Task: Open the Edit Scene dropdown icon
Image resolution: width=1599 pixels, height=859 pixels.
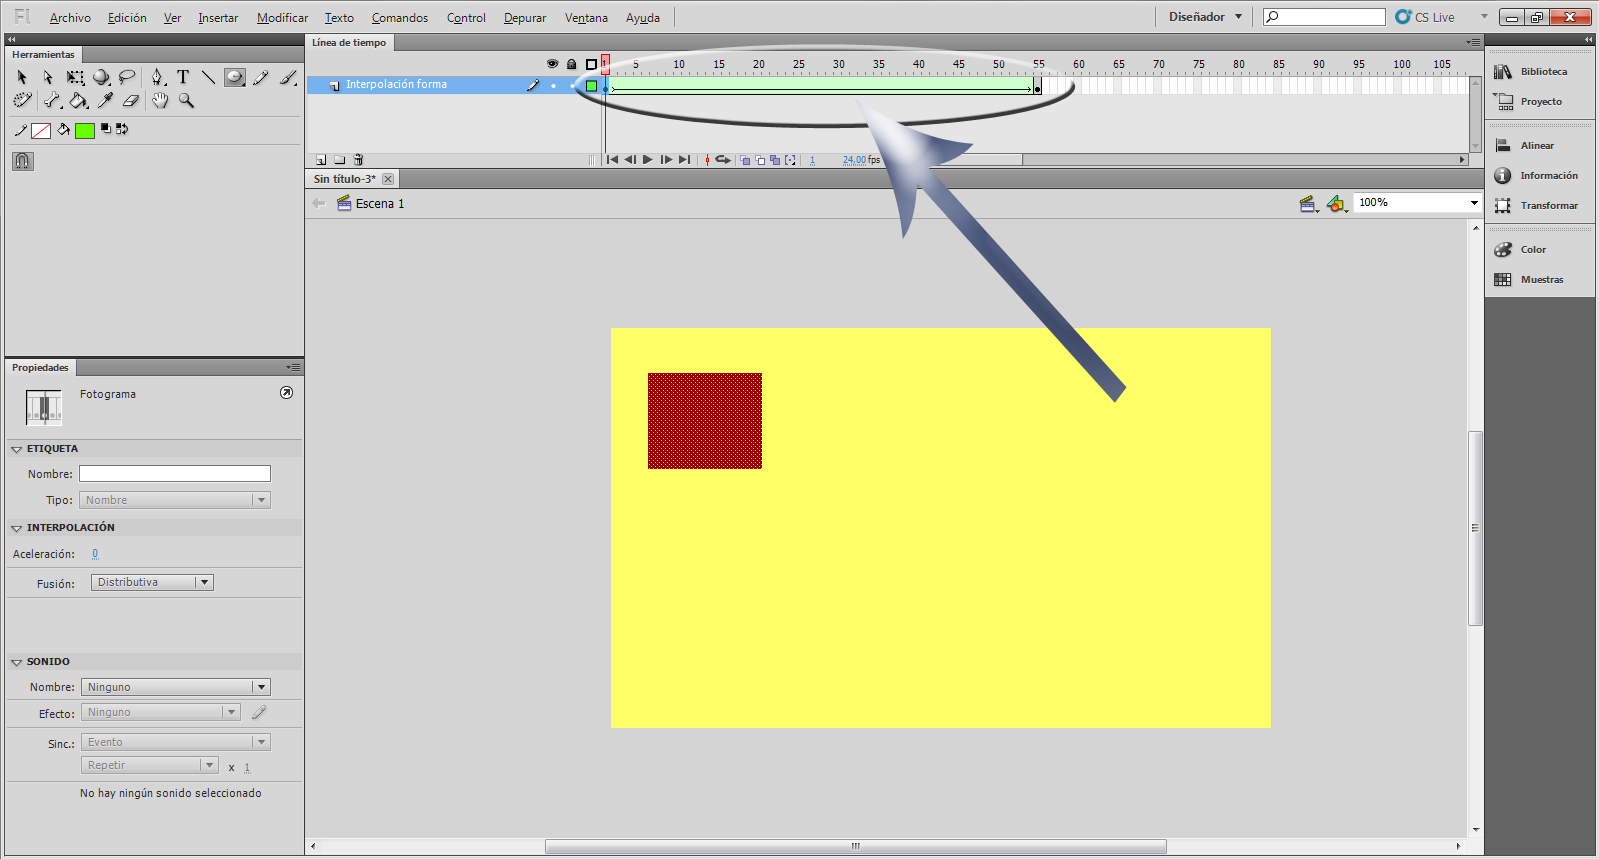Action: coord(1308,204)
